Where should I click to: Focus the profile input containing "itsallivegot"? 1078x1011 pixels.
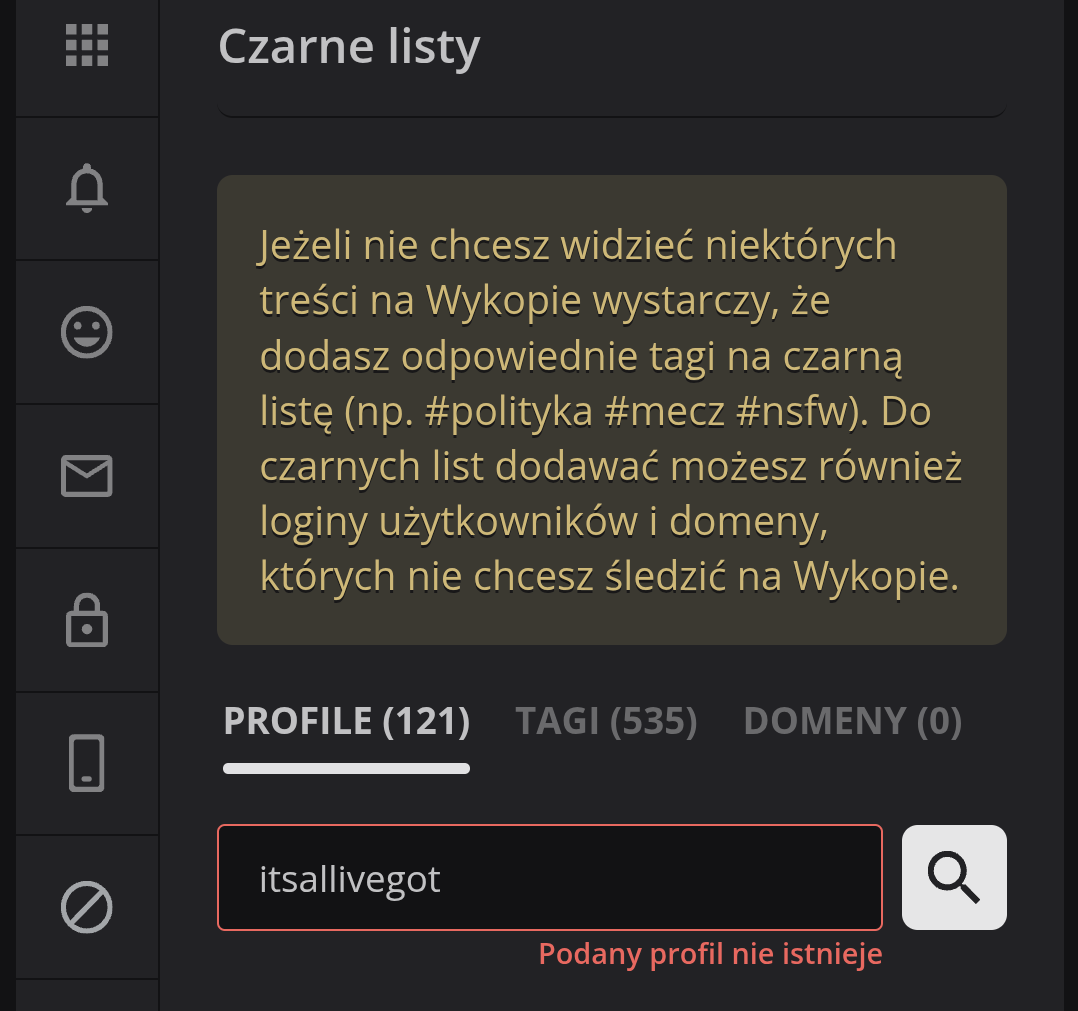coord(549,878)
